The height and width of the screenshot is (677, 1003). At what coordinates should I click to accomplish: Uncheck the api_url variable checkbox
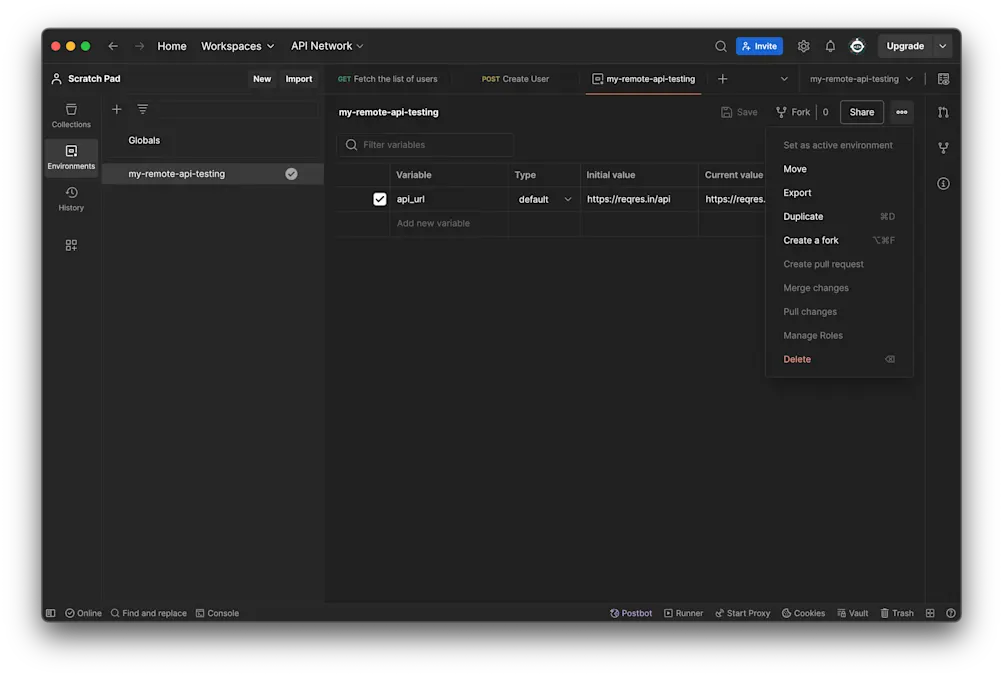point(379,198)
